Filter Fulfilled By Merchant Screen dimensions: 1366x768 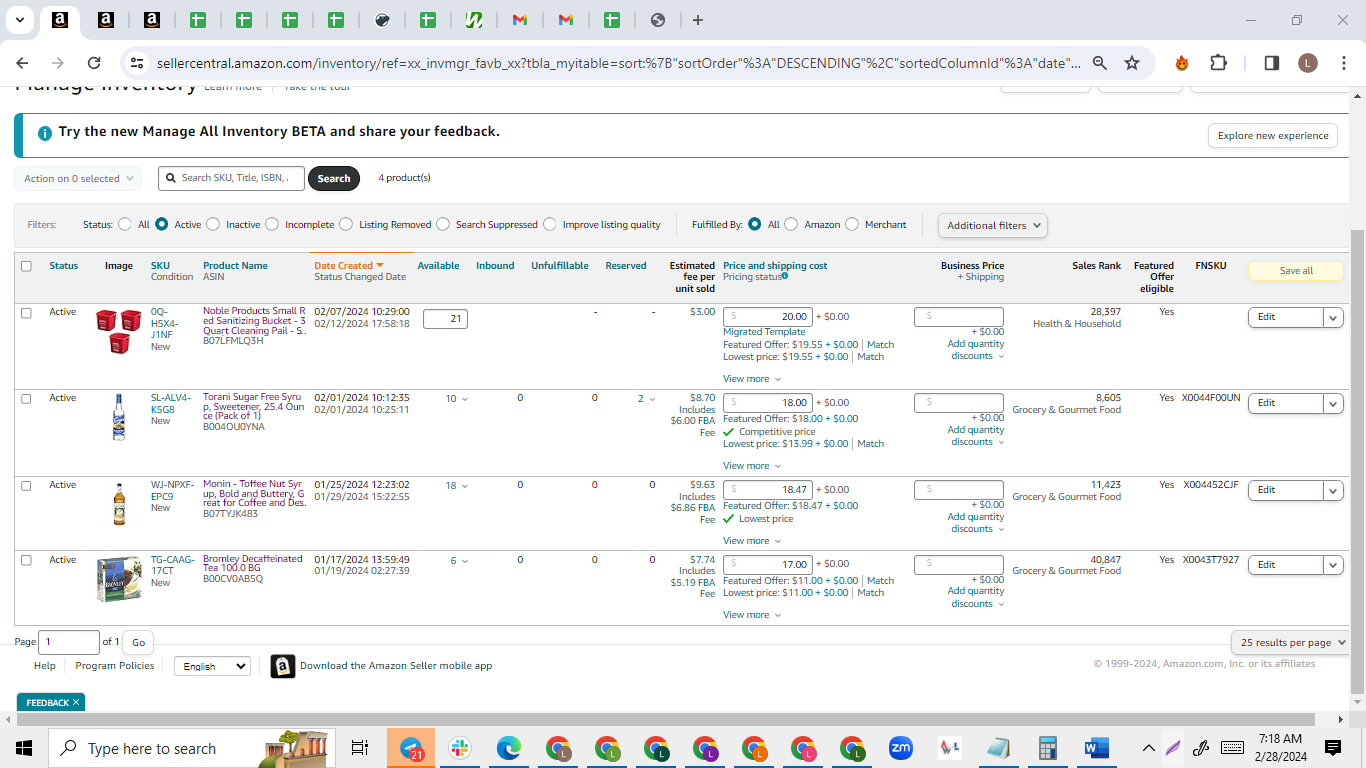coord(852,225)
